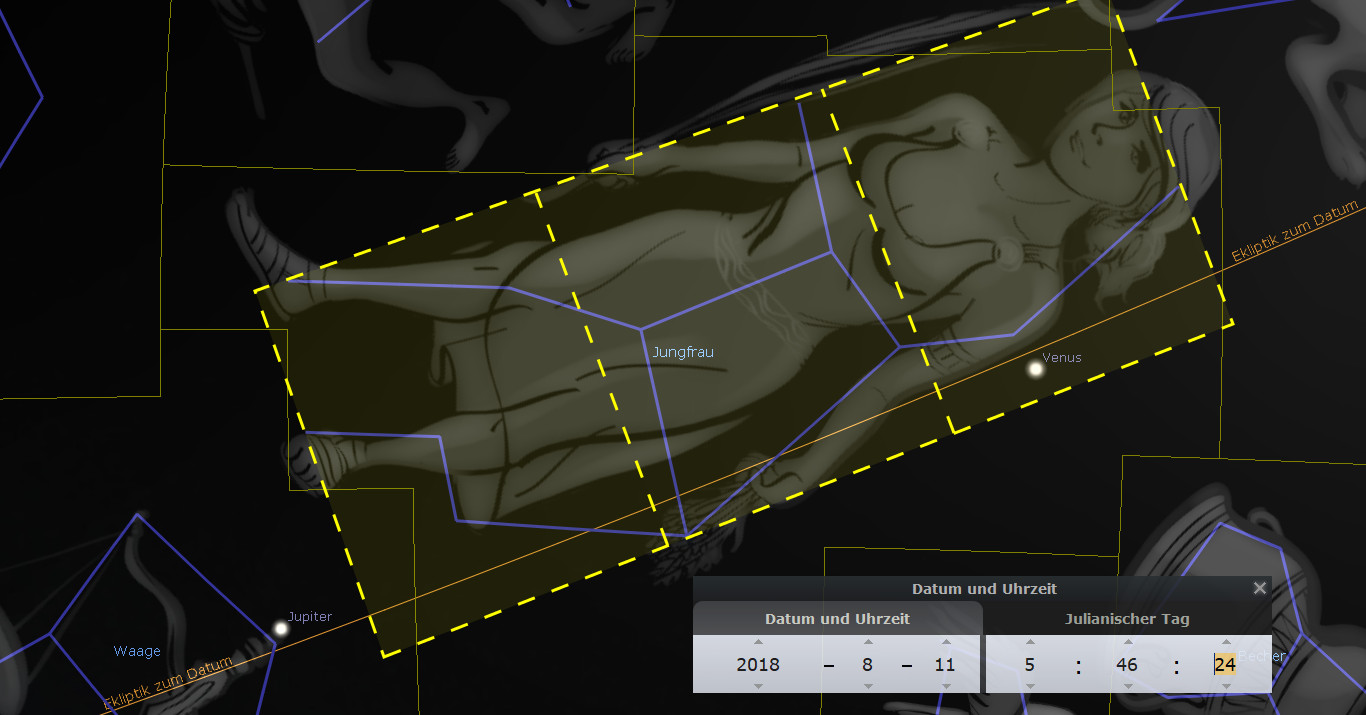Increase the seconds value 24

click(x=1226, y=642)
